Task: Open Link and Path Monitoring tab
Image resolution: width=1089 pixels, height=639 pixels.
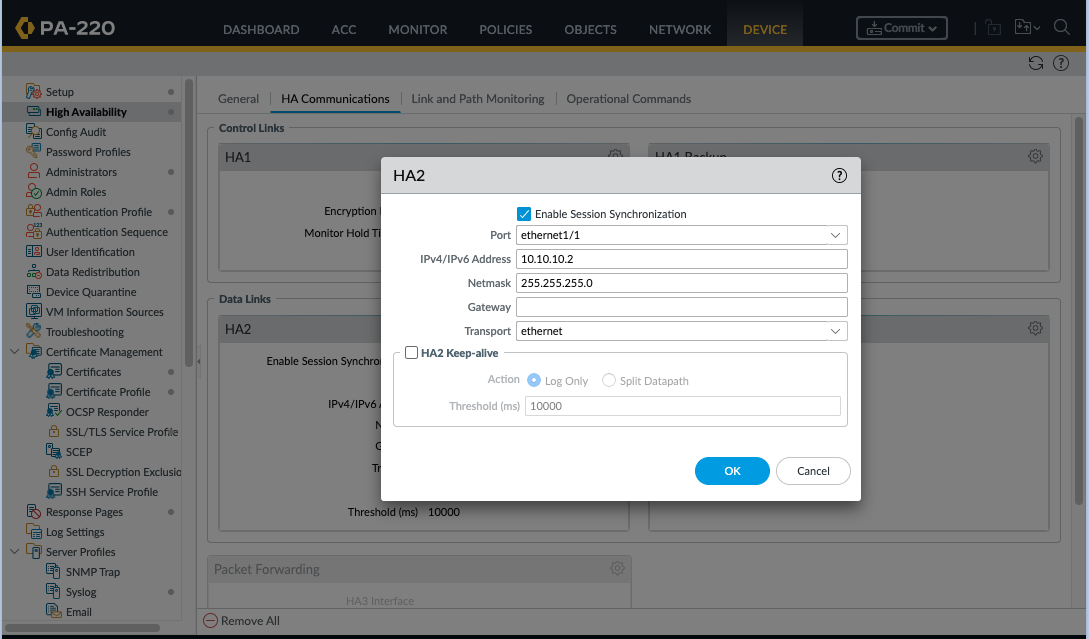Action: point(478,99)
